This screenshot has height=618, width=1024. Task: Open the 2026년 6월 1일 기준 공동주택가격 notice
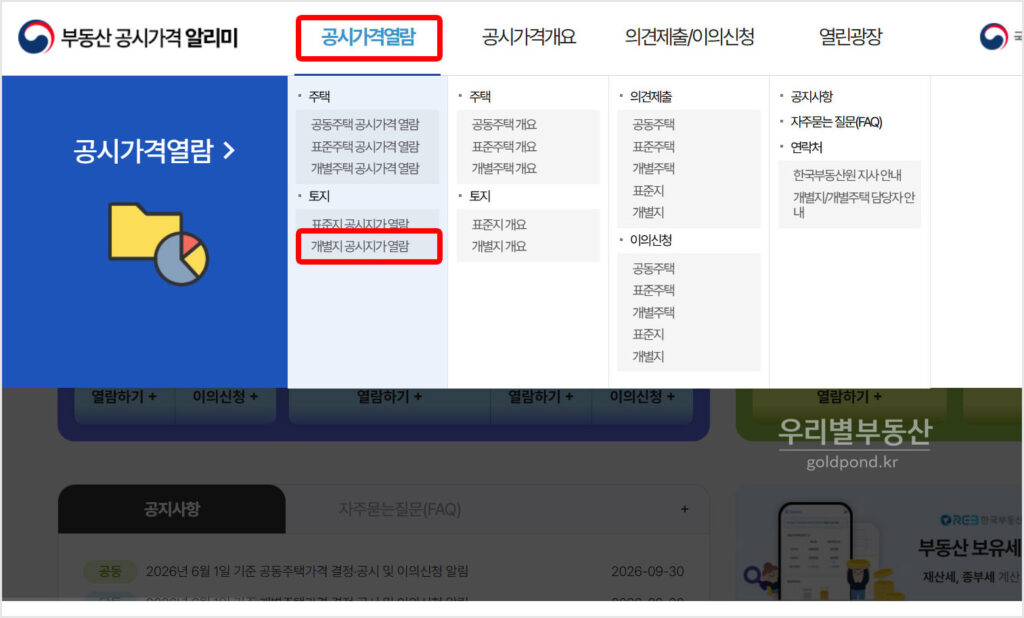307,572
